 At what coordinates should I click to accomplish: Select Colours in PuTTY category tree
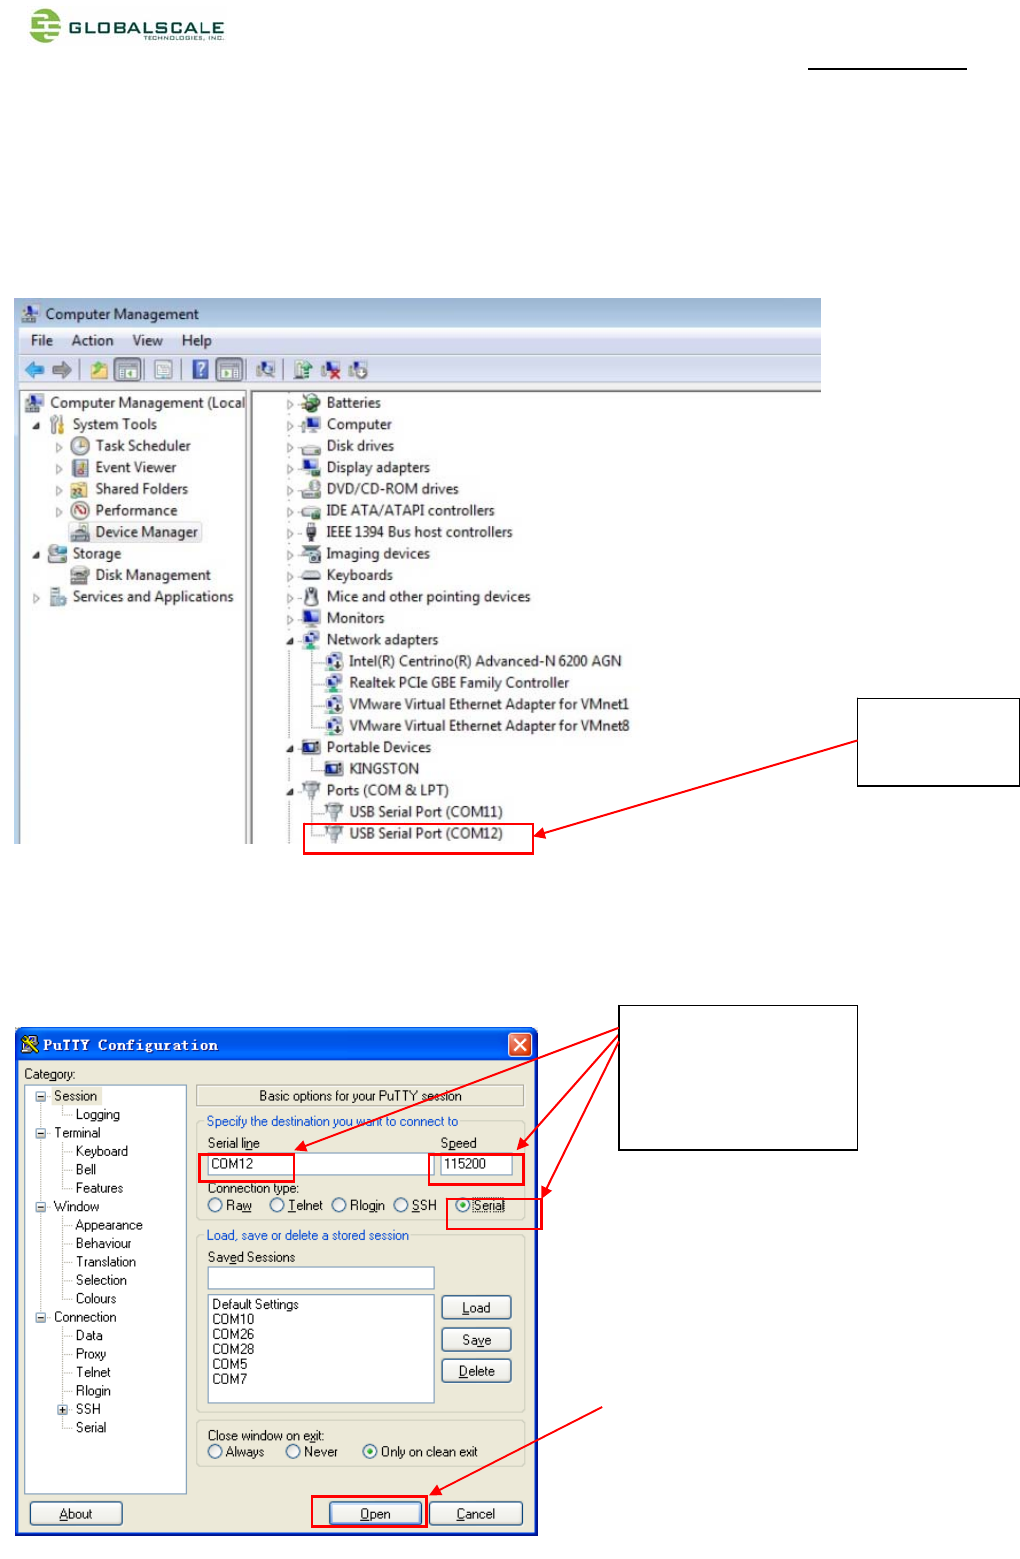[x=96, y=1298]
